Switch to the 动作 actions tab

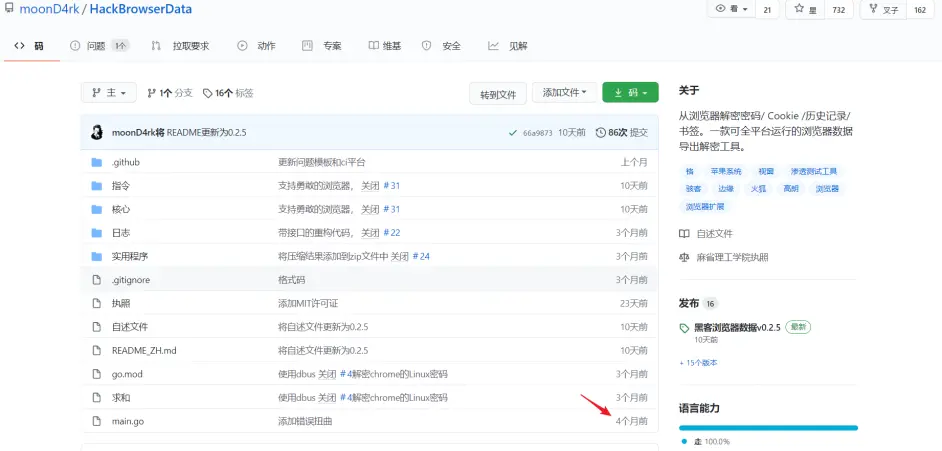257,46
